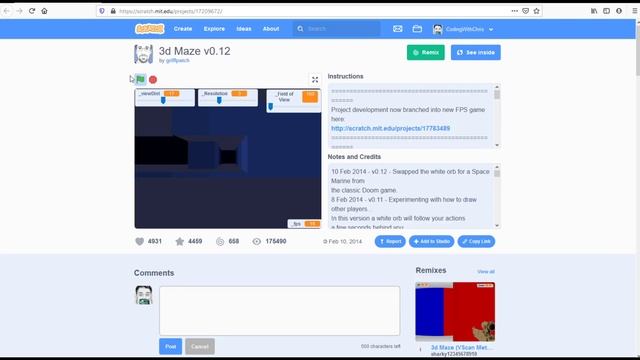Open the Scratch logo home link
The width and height of the screenshot is (640, 360).
149,29
